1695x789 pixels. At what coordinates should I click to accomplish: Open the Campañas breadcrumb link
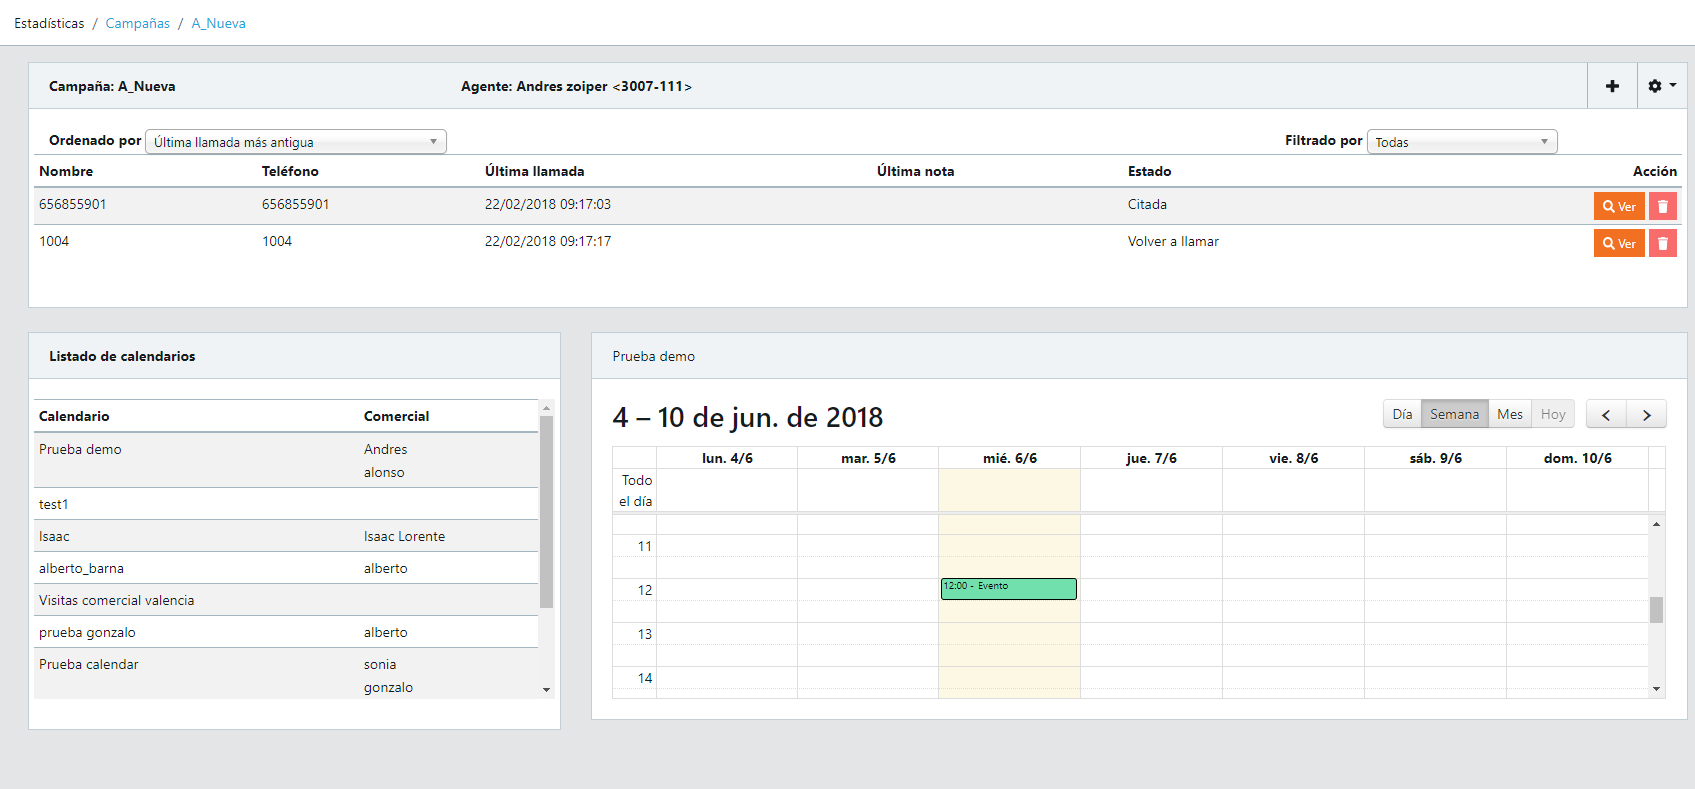[138, 23]
